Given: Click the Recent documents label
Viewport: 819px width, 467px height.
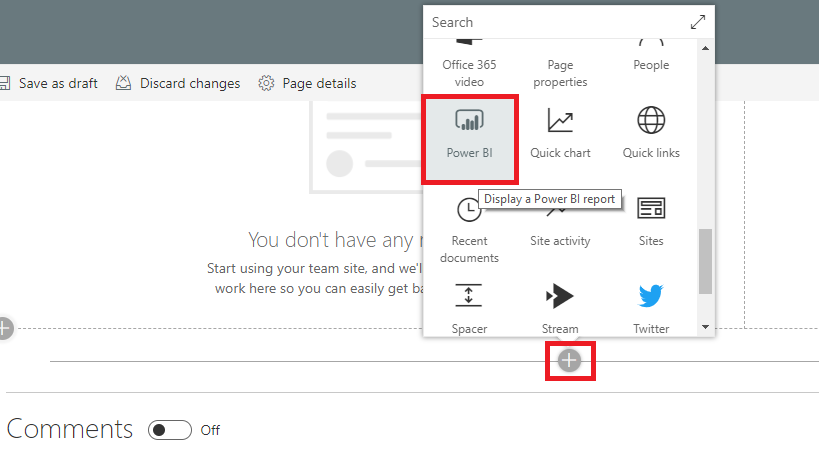Looking at the screenshot, I should point(469,249).
